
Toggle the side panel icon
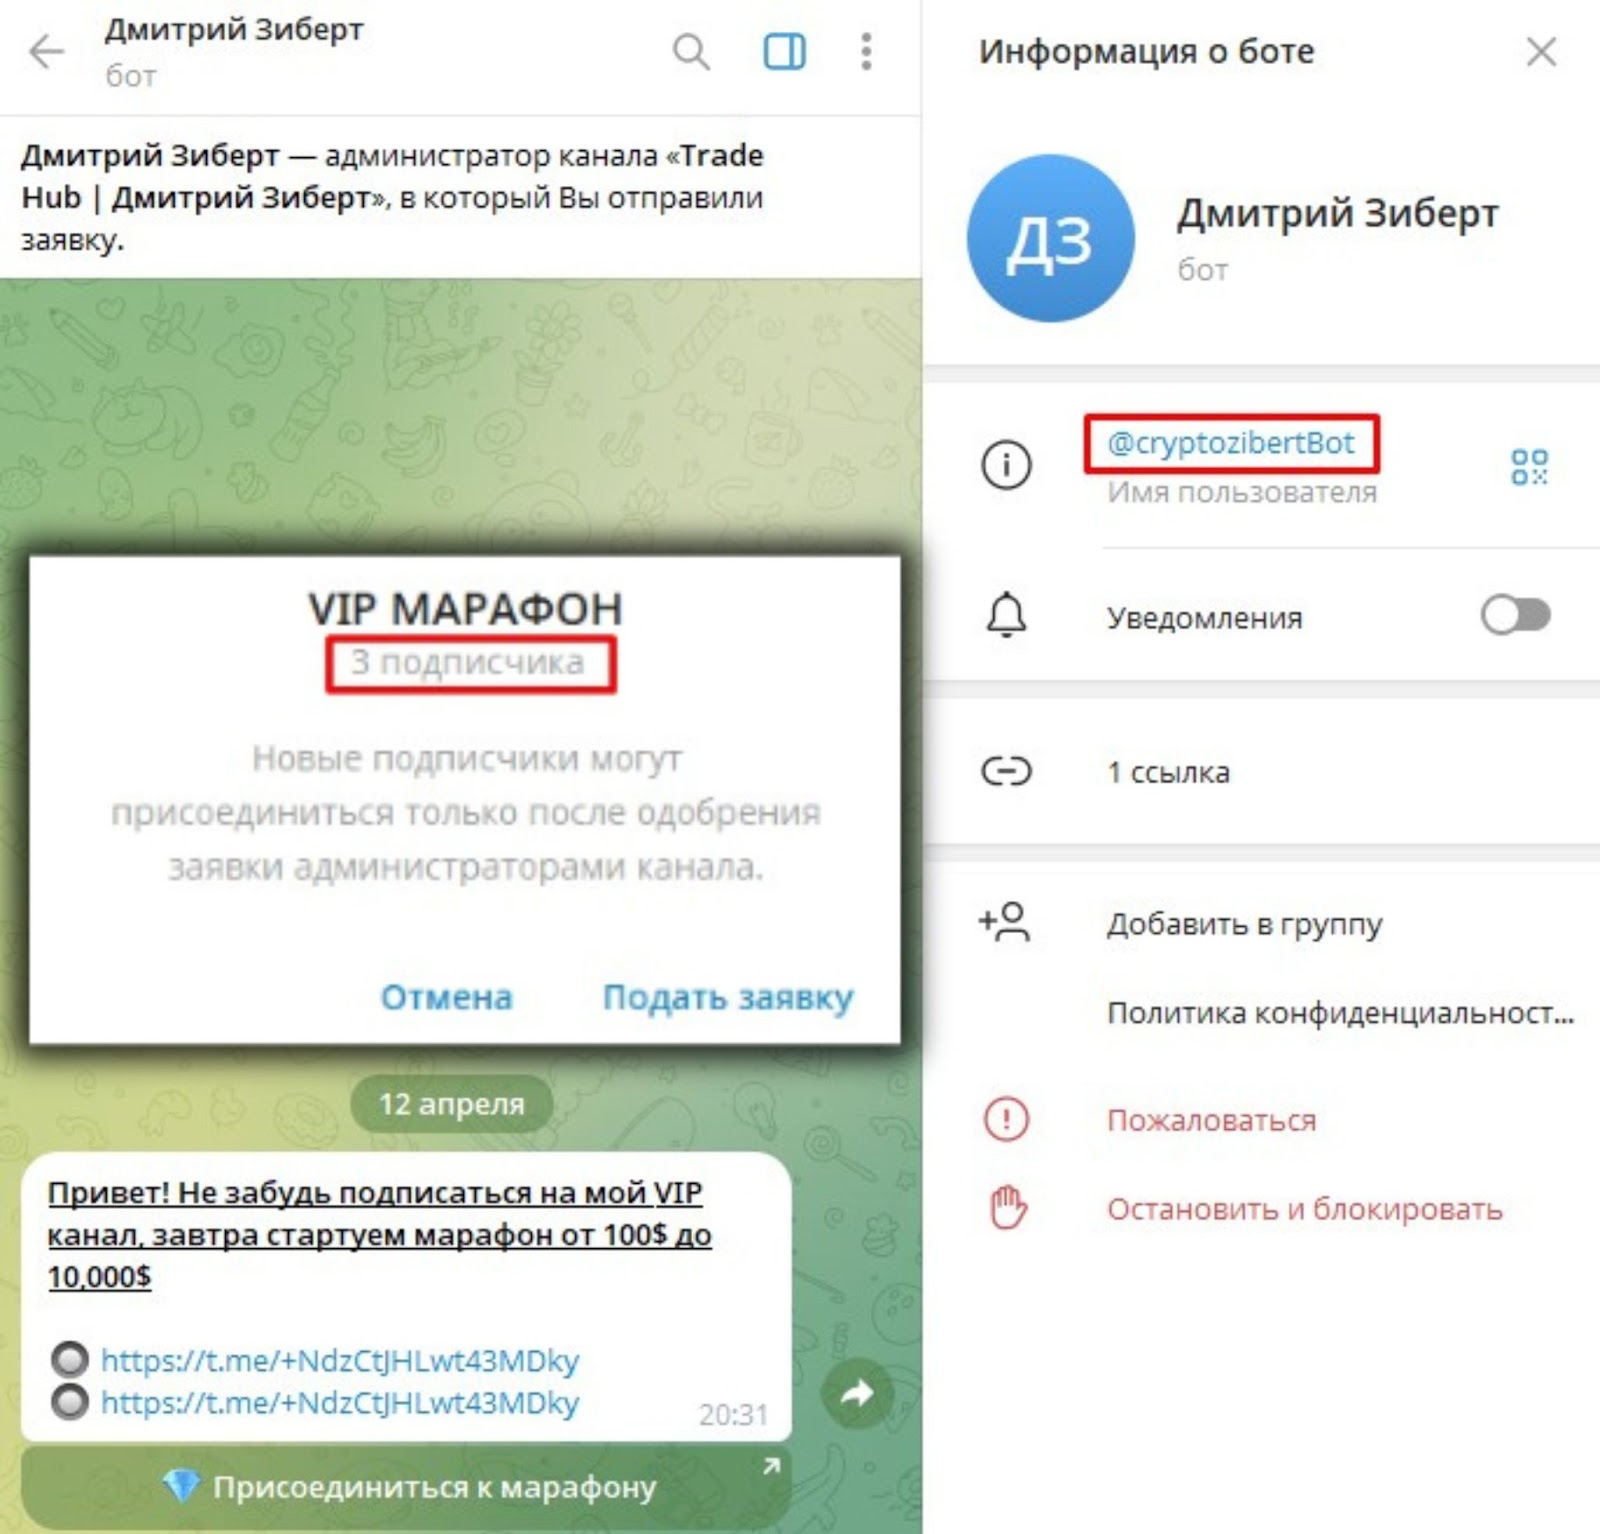[x=784, y=51]
